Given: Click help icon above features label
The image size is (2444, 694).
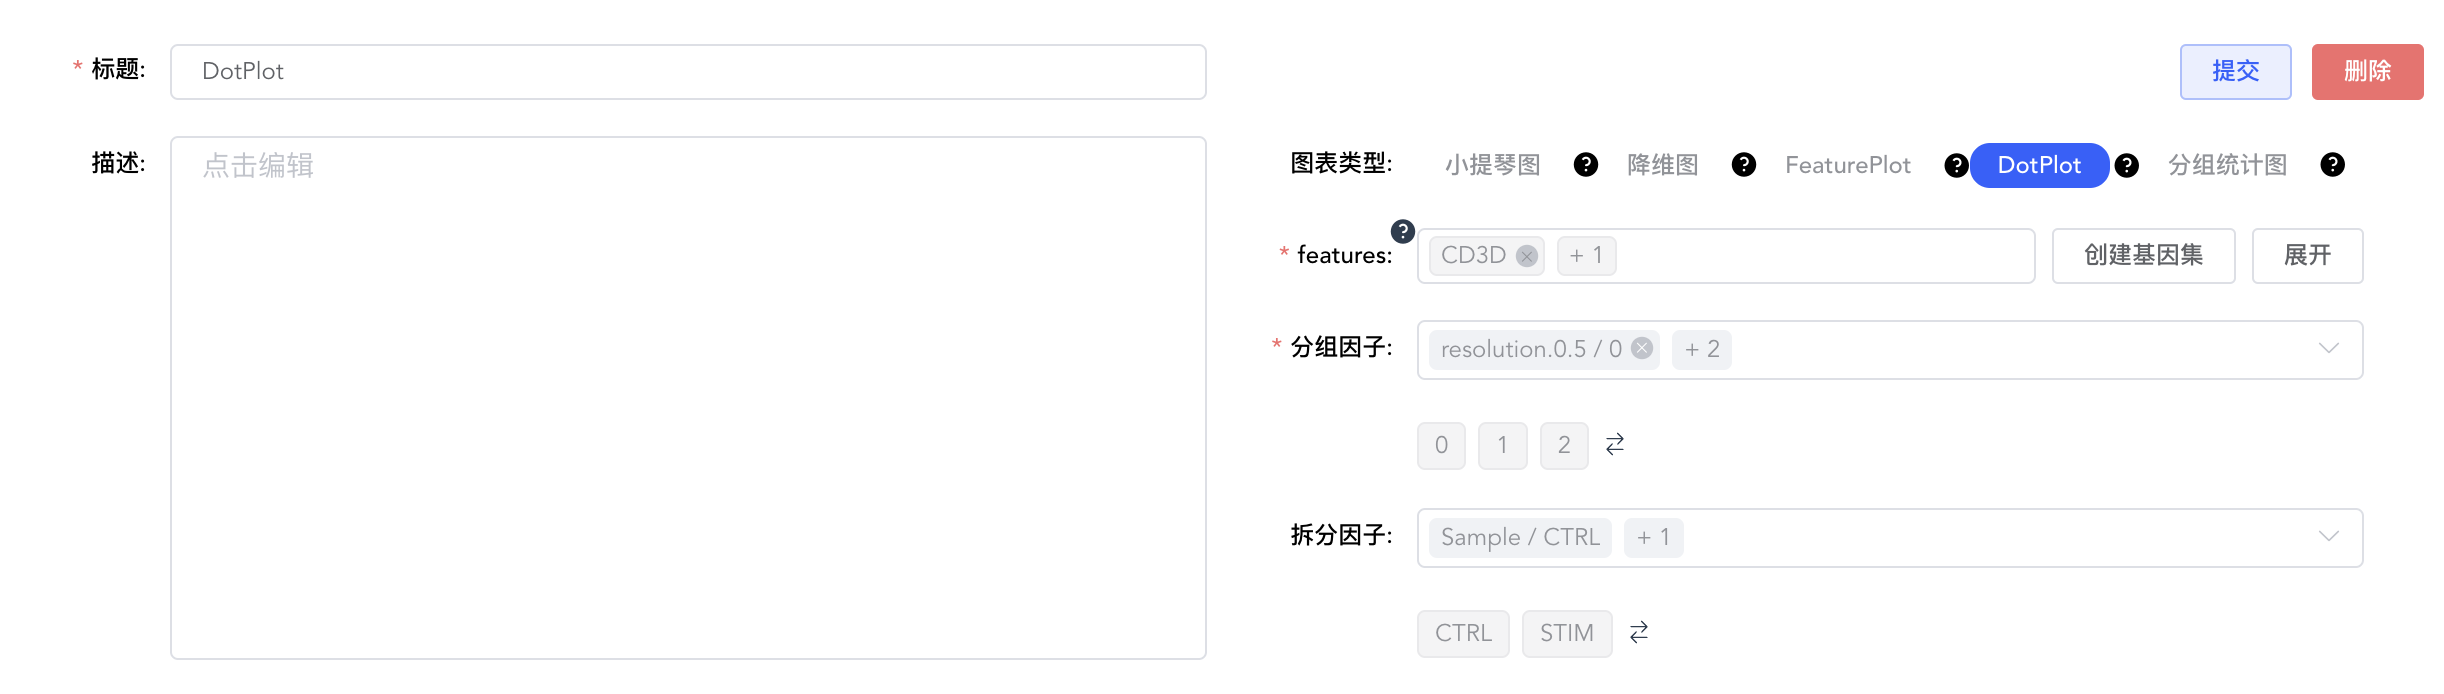Looking at the screenshot, I should point(1403,231).
